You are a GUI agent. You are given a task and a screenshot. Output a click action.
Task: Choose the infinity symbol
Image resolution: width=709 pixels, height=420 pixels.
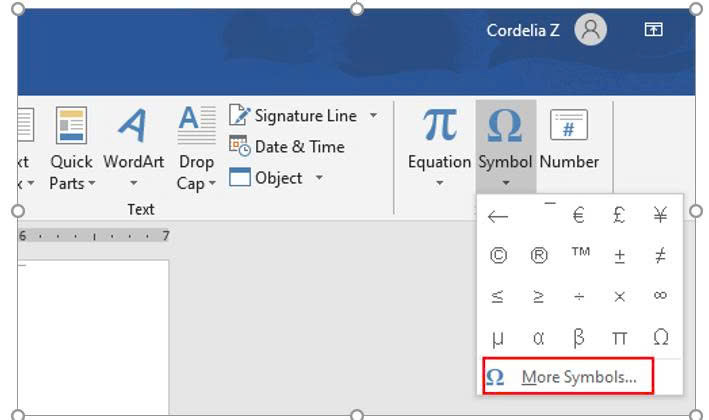[660, 296]
